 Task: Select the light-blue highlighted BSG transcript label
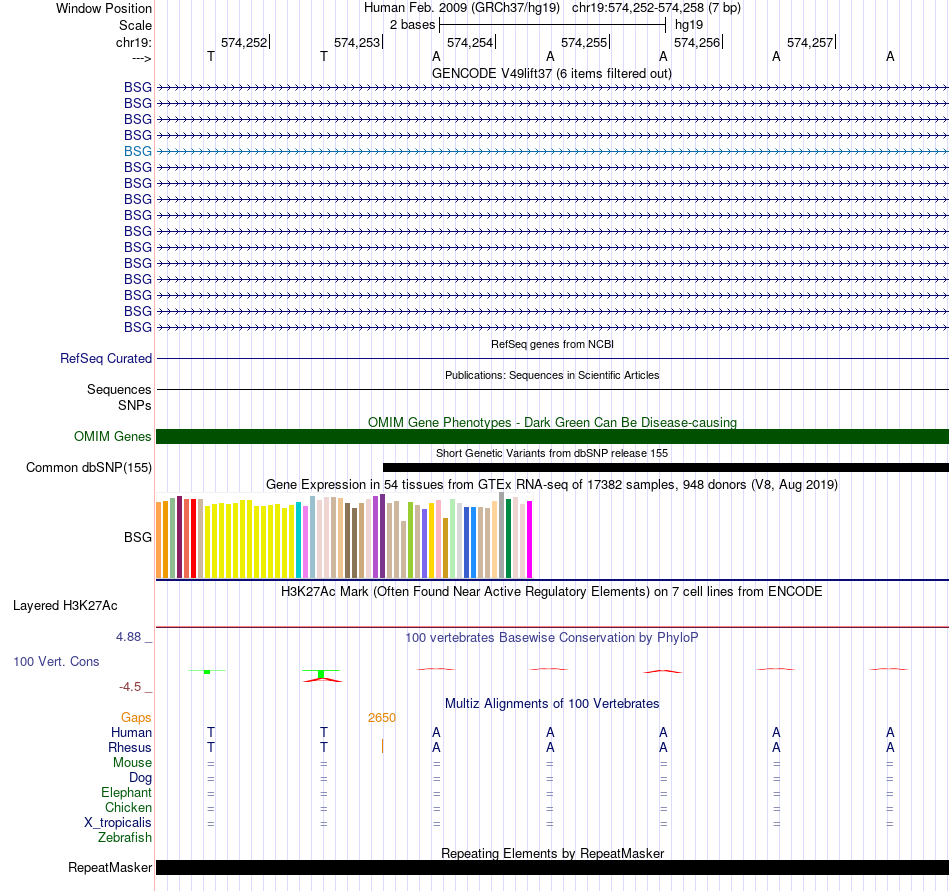tap(138, 151)
